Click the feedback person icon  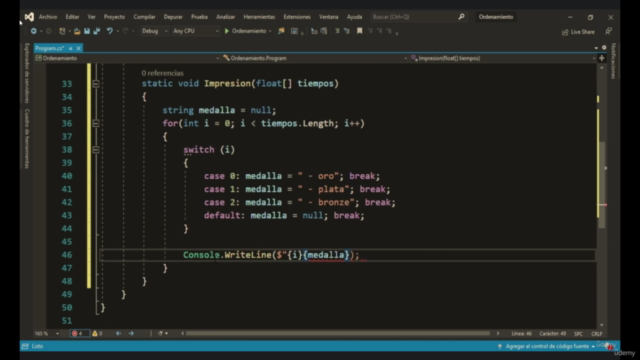(x=608, y=31)
